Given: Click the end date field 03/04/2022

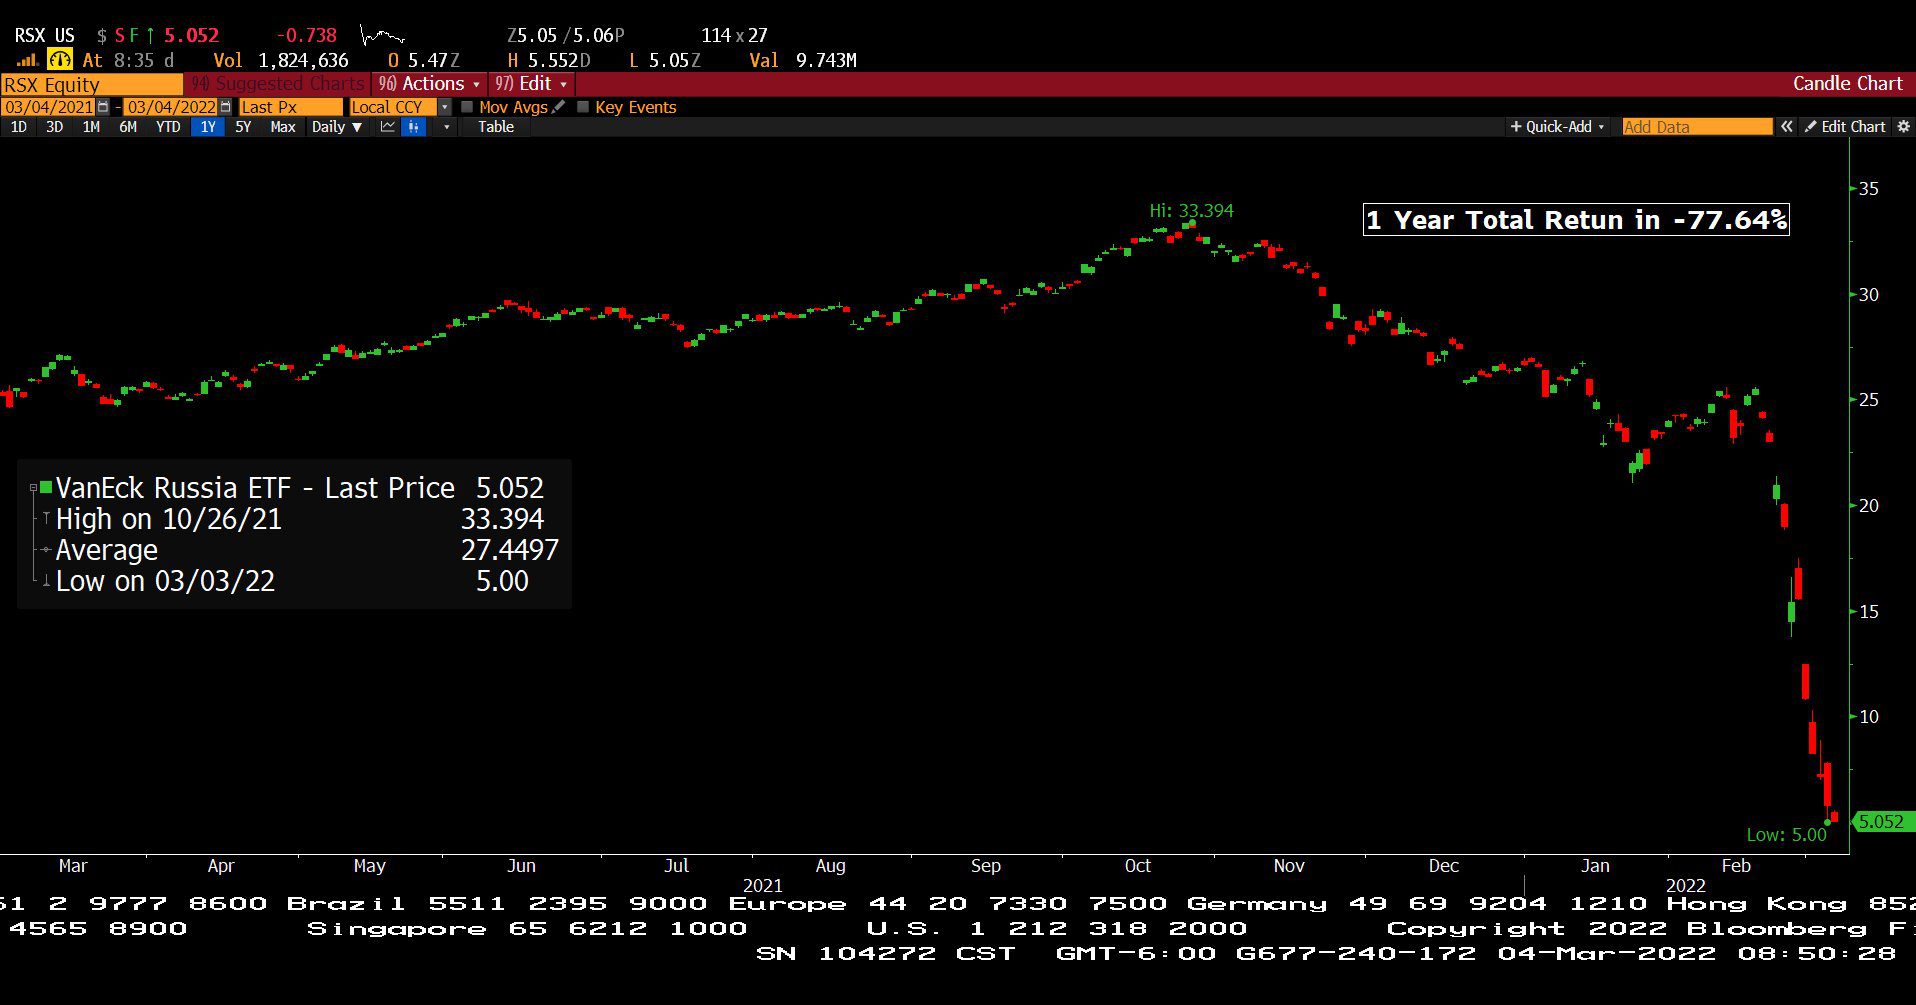Looking at the screenshot, I should point(171,107).
